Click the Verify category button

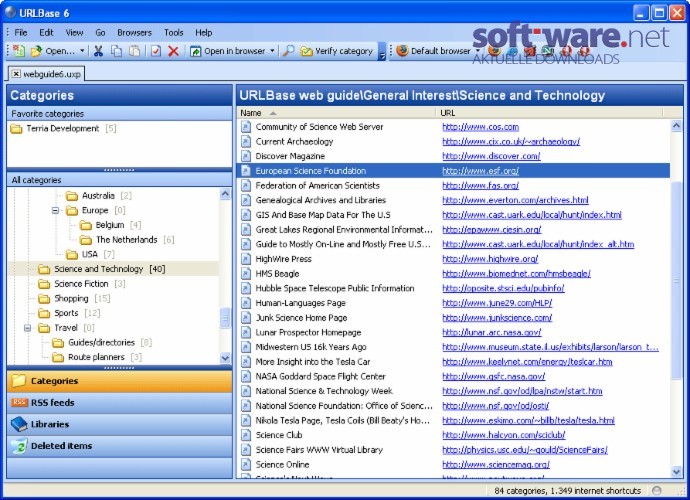pyautogui.click(x=337, y=51)
